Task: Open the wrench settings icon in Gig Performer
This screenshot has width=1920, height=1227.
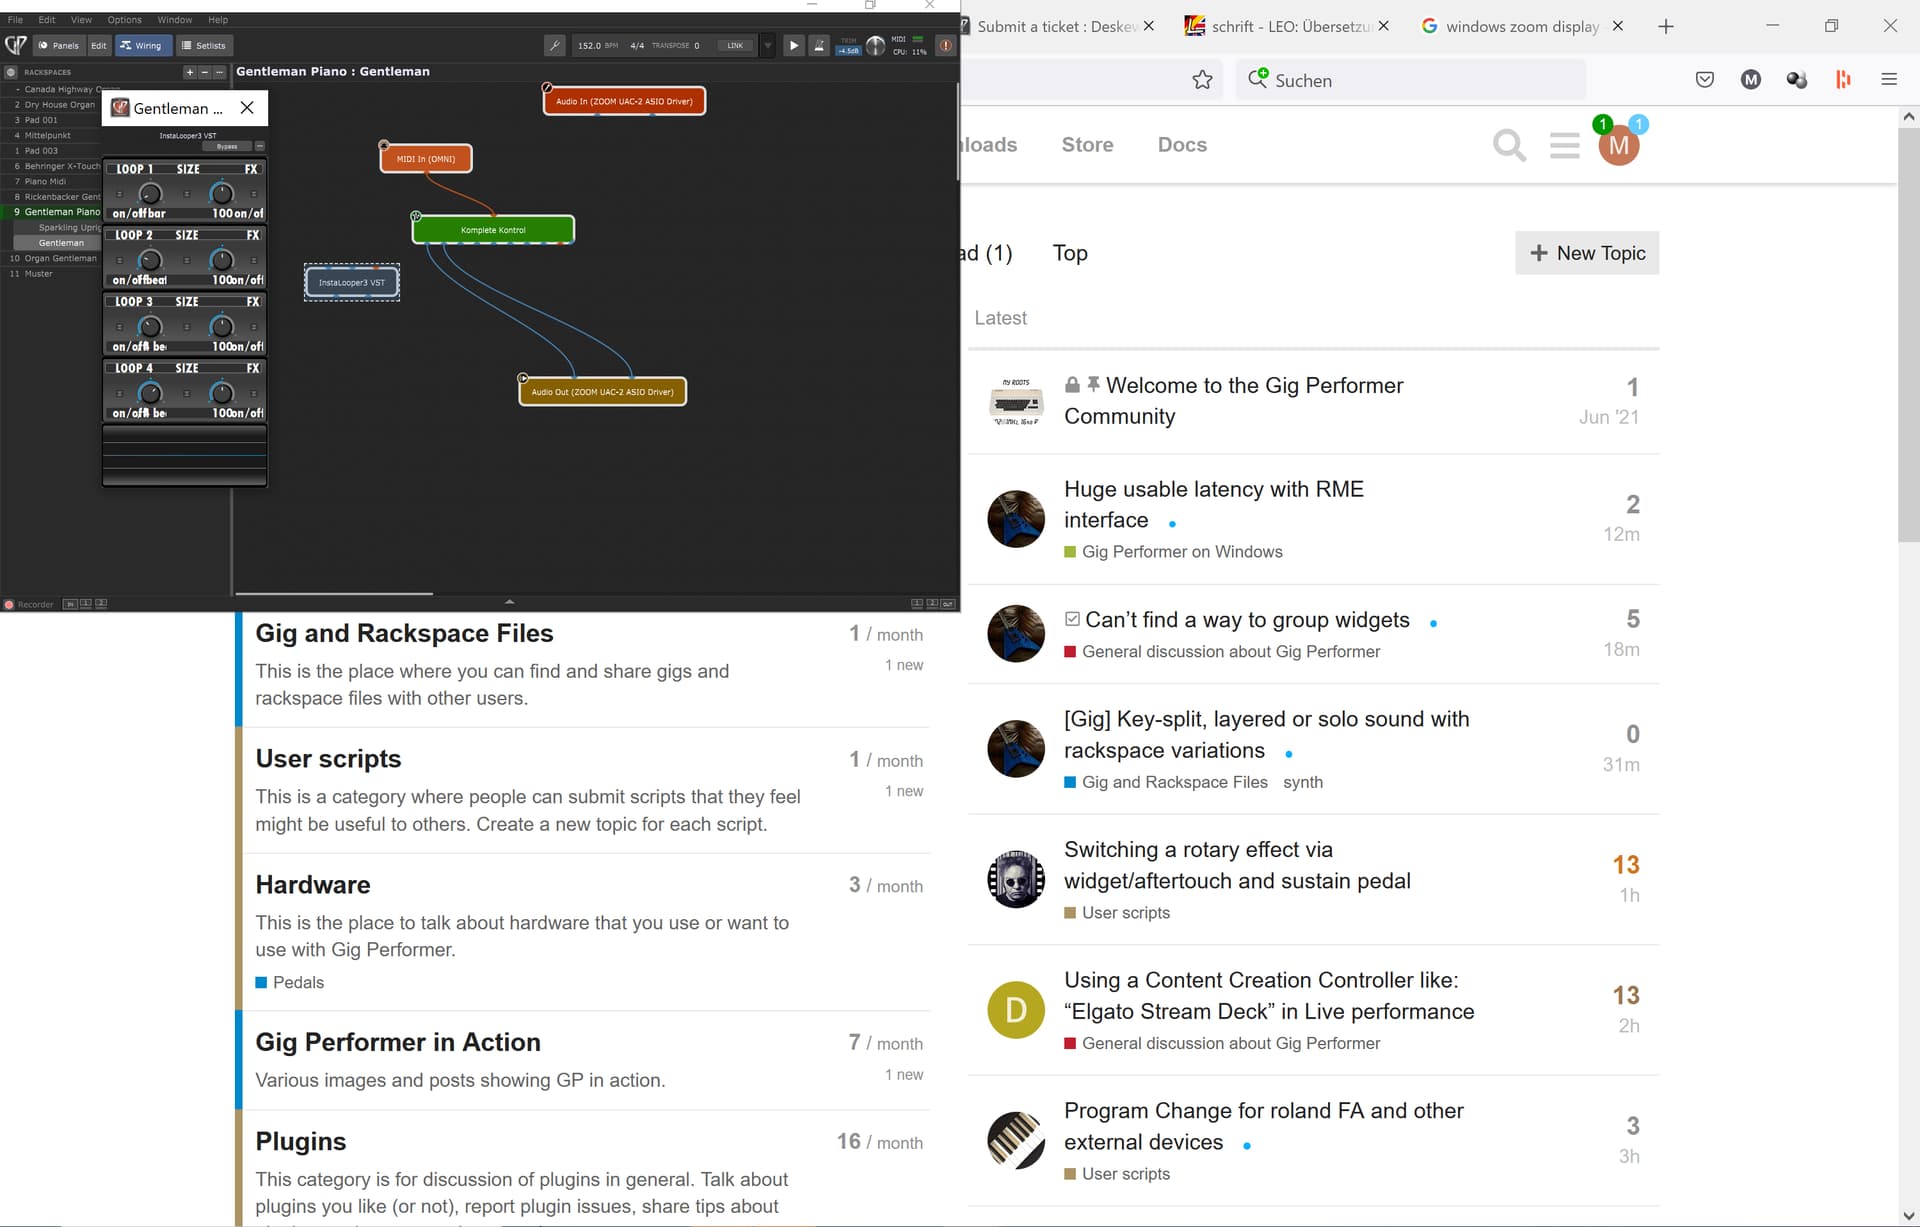Action: coord(555,45)
